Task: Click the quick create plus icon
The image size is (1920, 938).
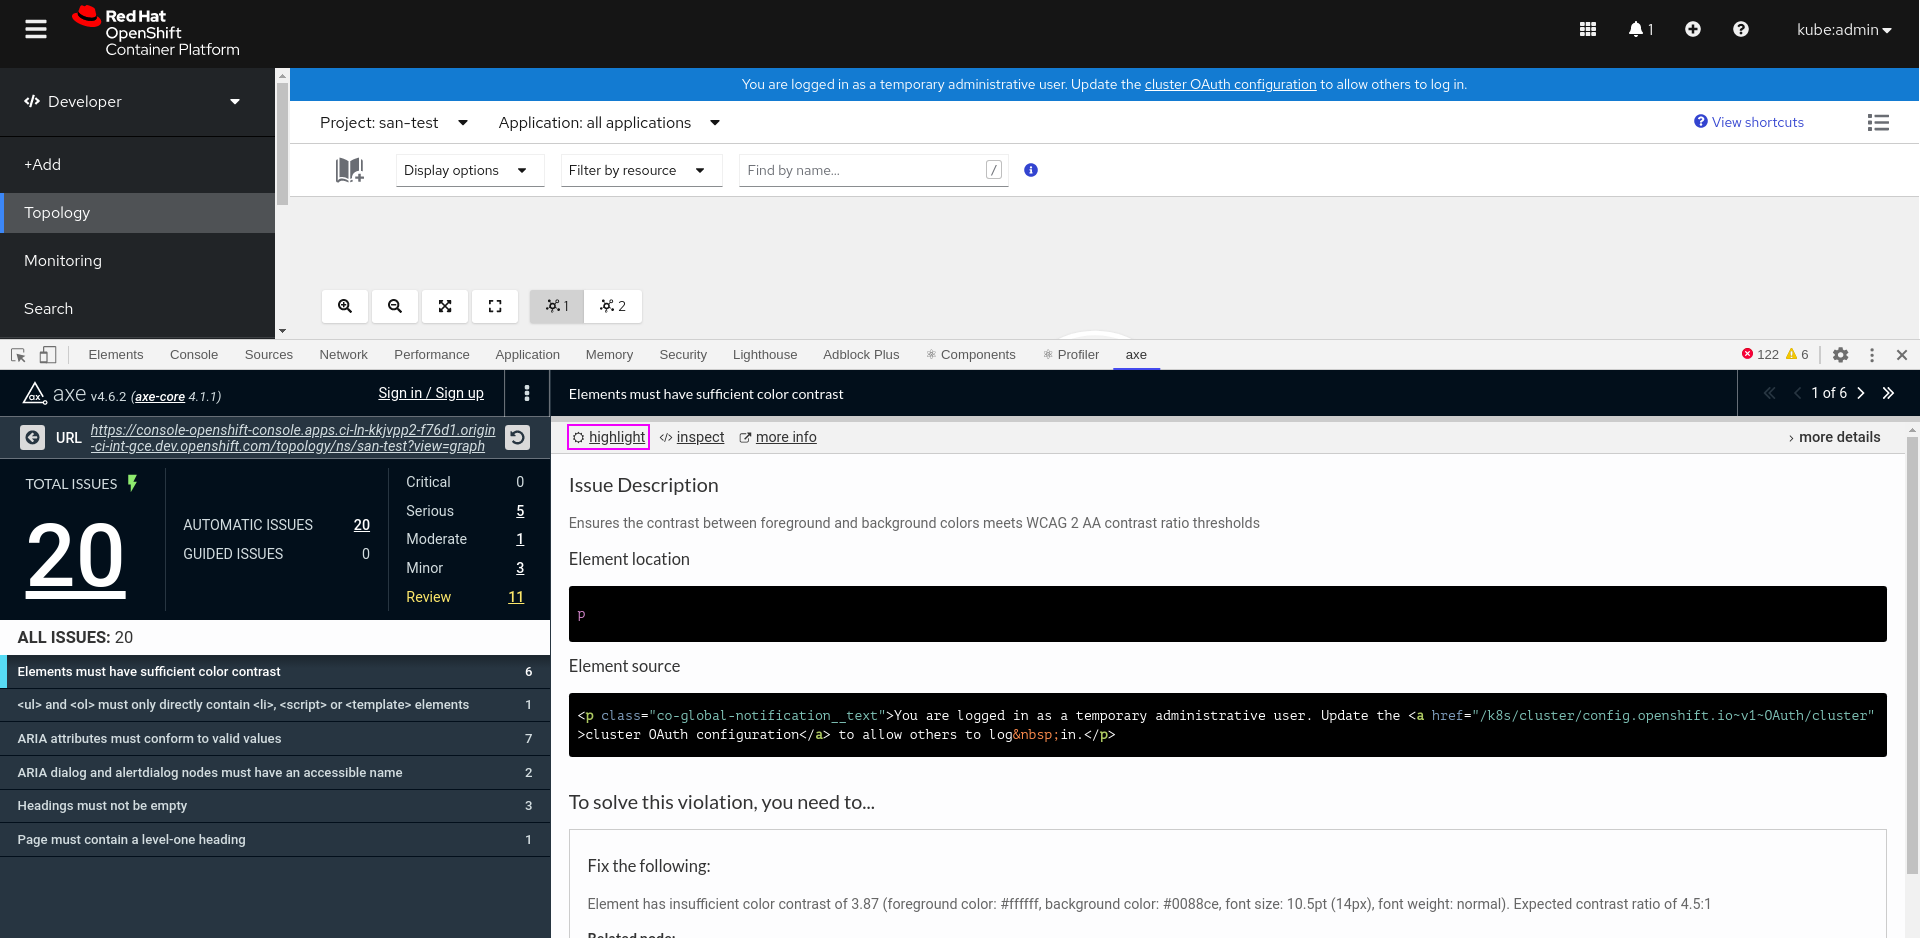Action: tap(1693, 30)
